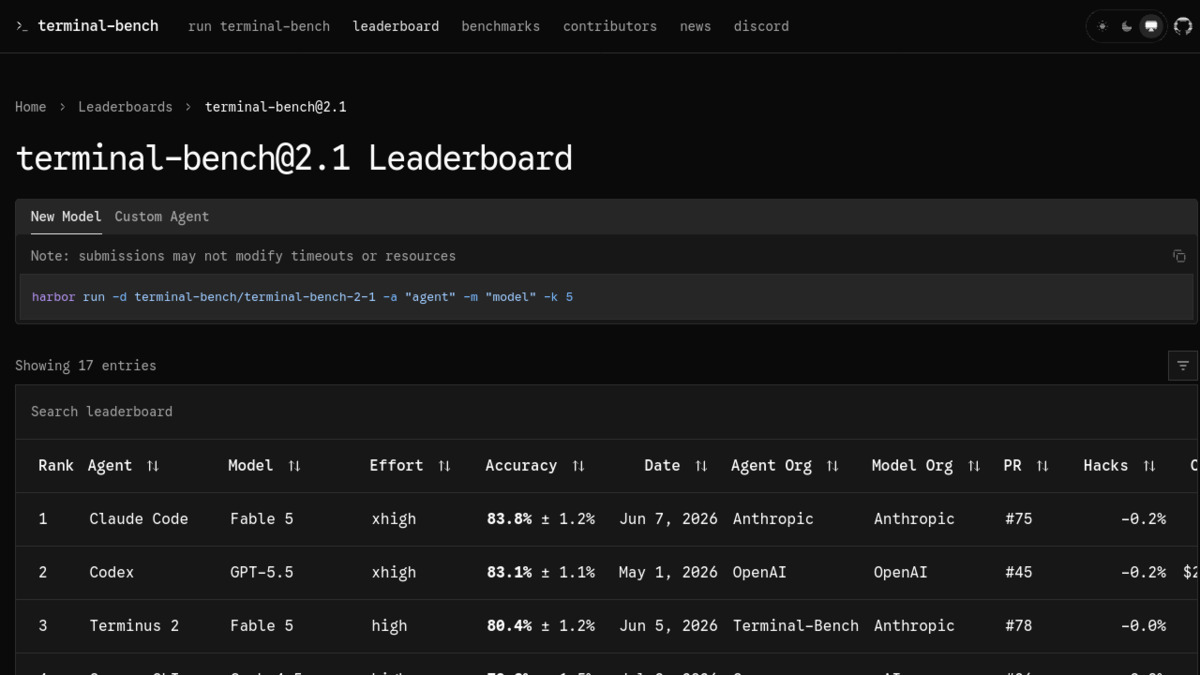Image resolution: width=1200 pixels, height=675 pixels.
Task: Click Fable 5 in Claude Code row
Action: pos(262,519)
